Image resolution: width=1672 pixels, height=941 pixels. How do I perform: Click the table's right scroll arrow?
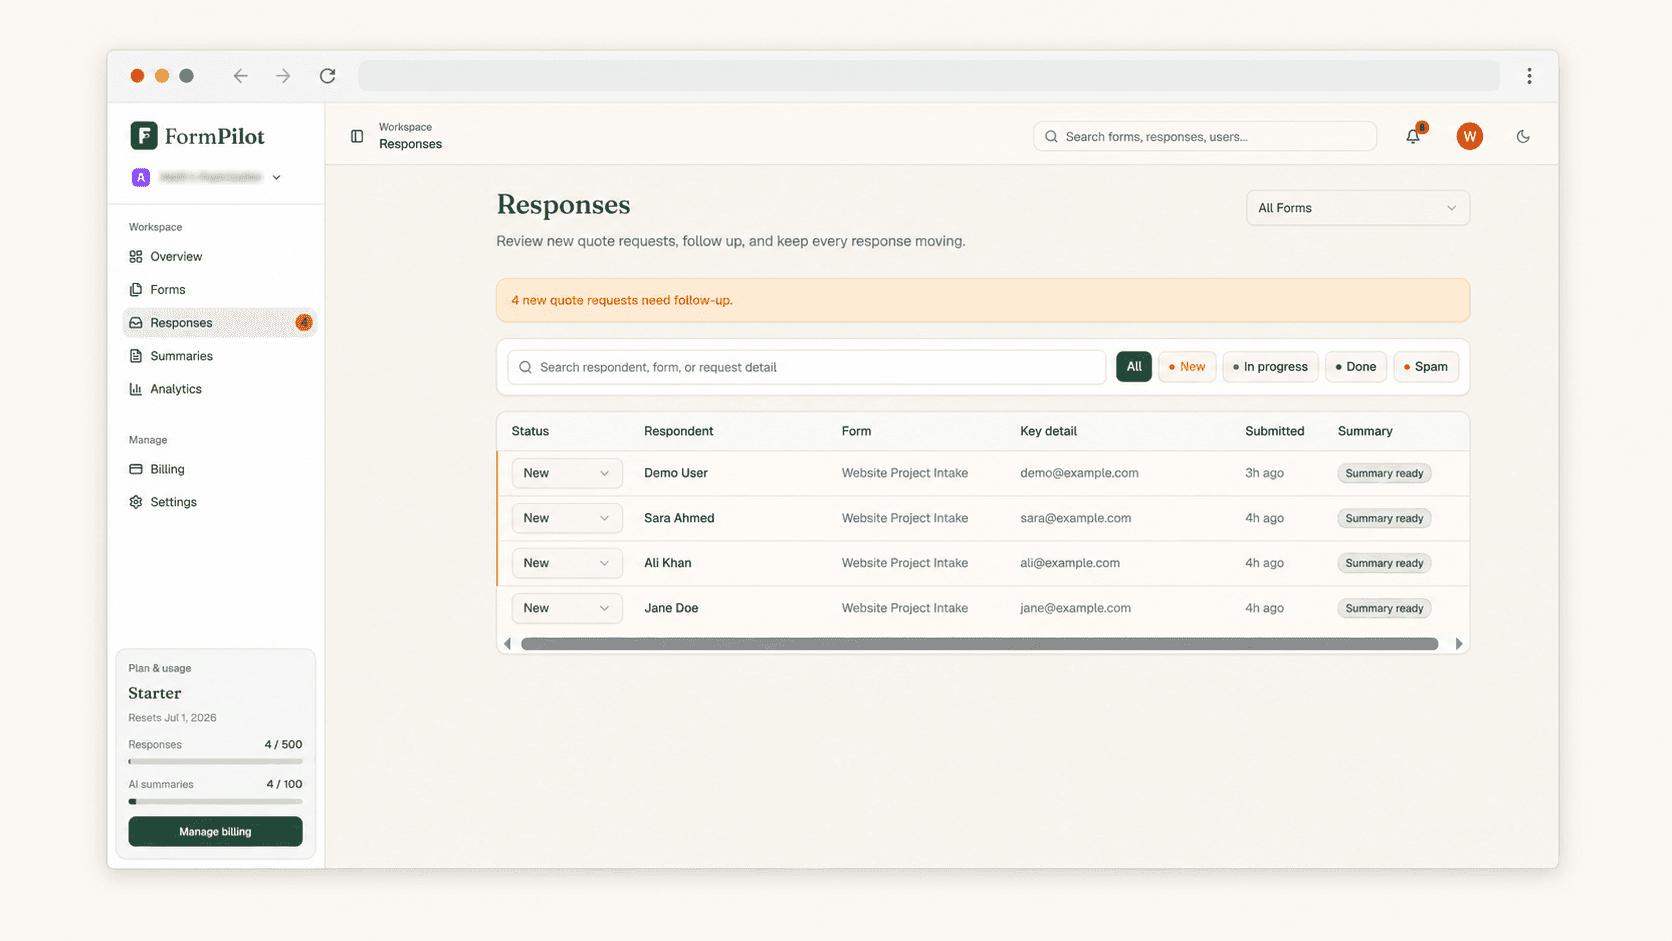coord(1459,644)
